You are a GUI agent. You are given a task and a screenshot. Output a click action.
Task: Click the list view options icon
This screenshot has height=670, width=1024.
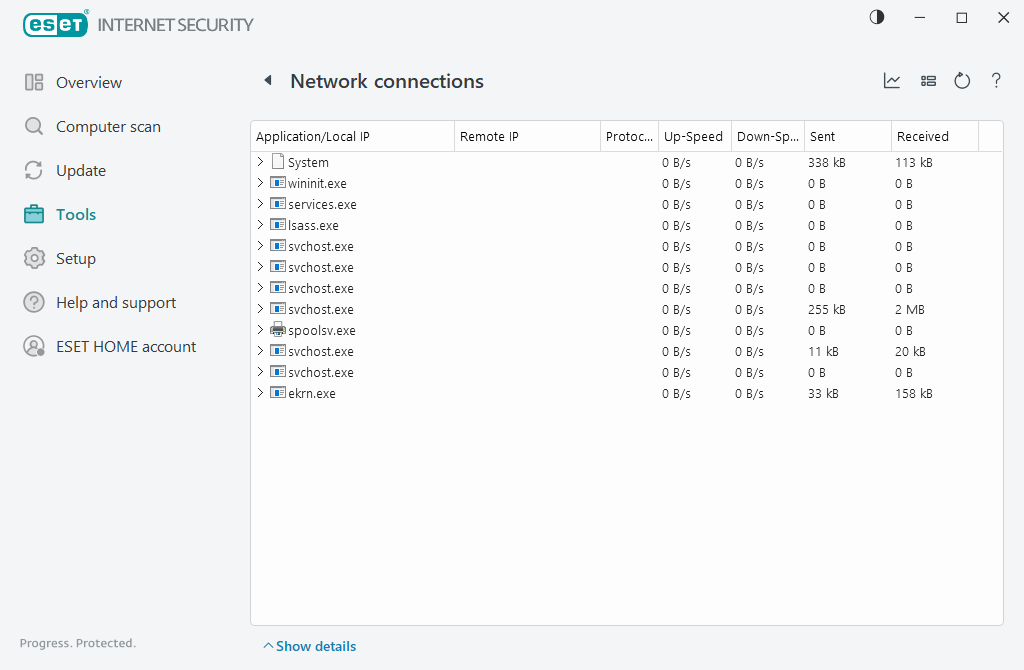(x=928, y=81)
